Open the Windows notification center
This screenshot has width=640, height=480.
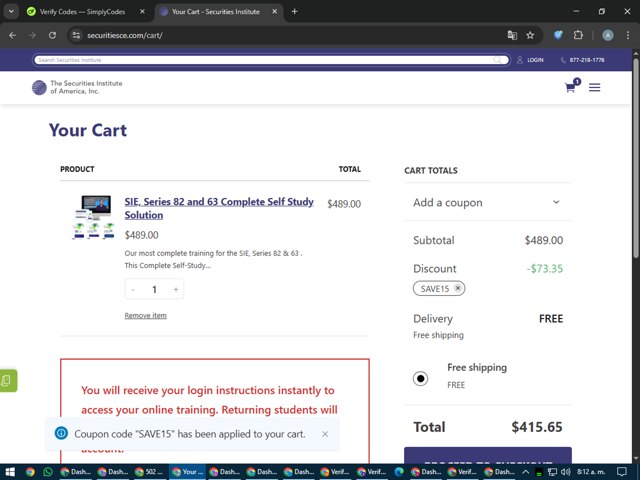click(x=621, y=472)
